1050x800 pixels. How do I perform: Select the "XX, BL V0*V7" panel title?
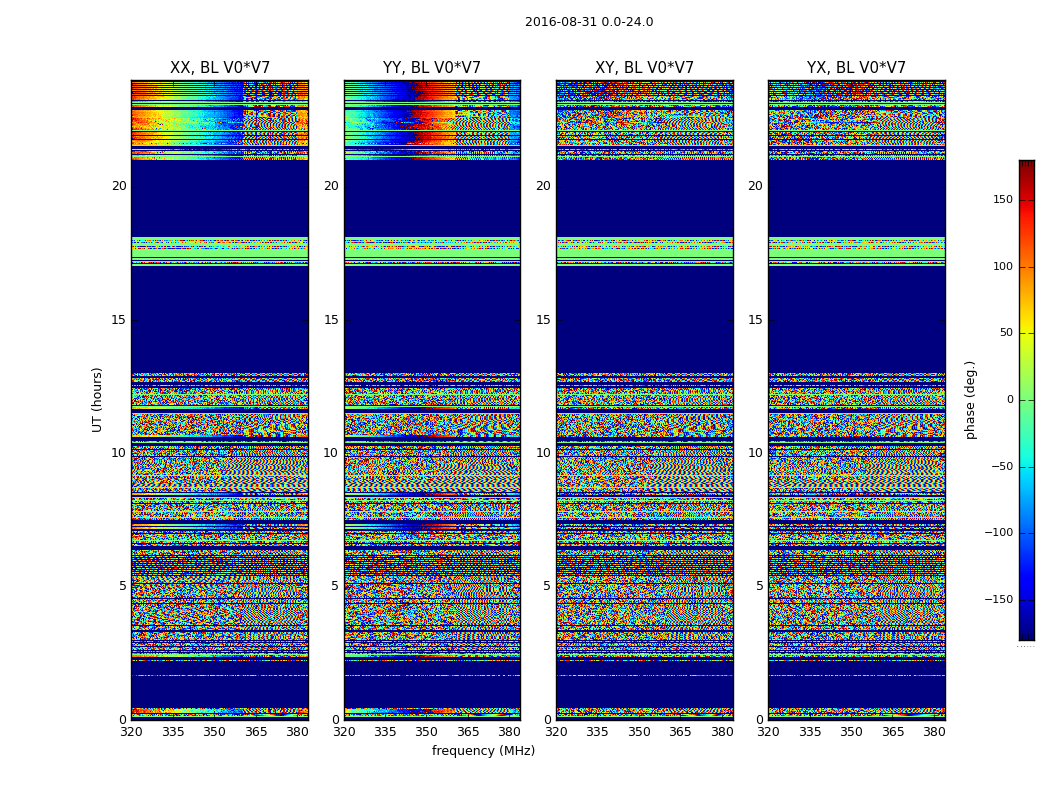pos(220,68)
